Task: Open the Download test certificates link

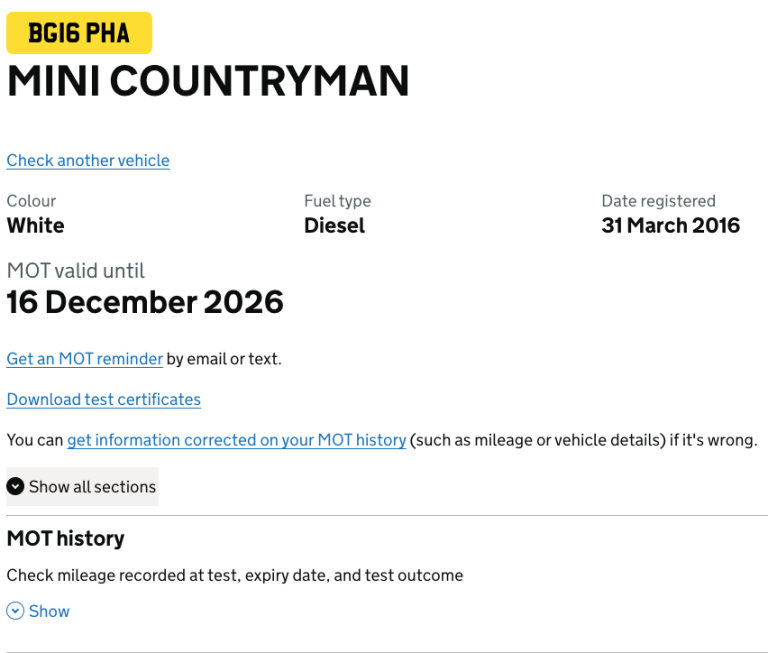Action: [x=104, y=399]
